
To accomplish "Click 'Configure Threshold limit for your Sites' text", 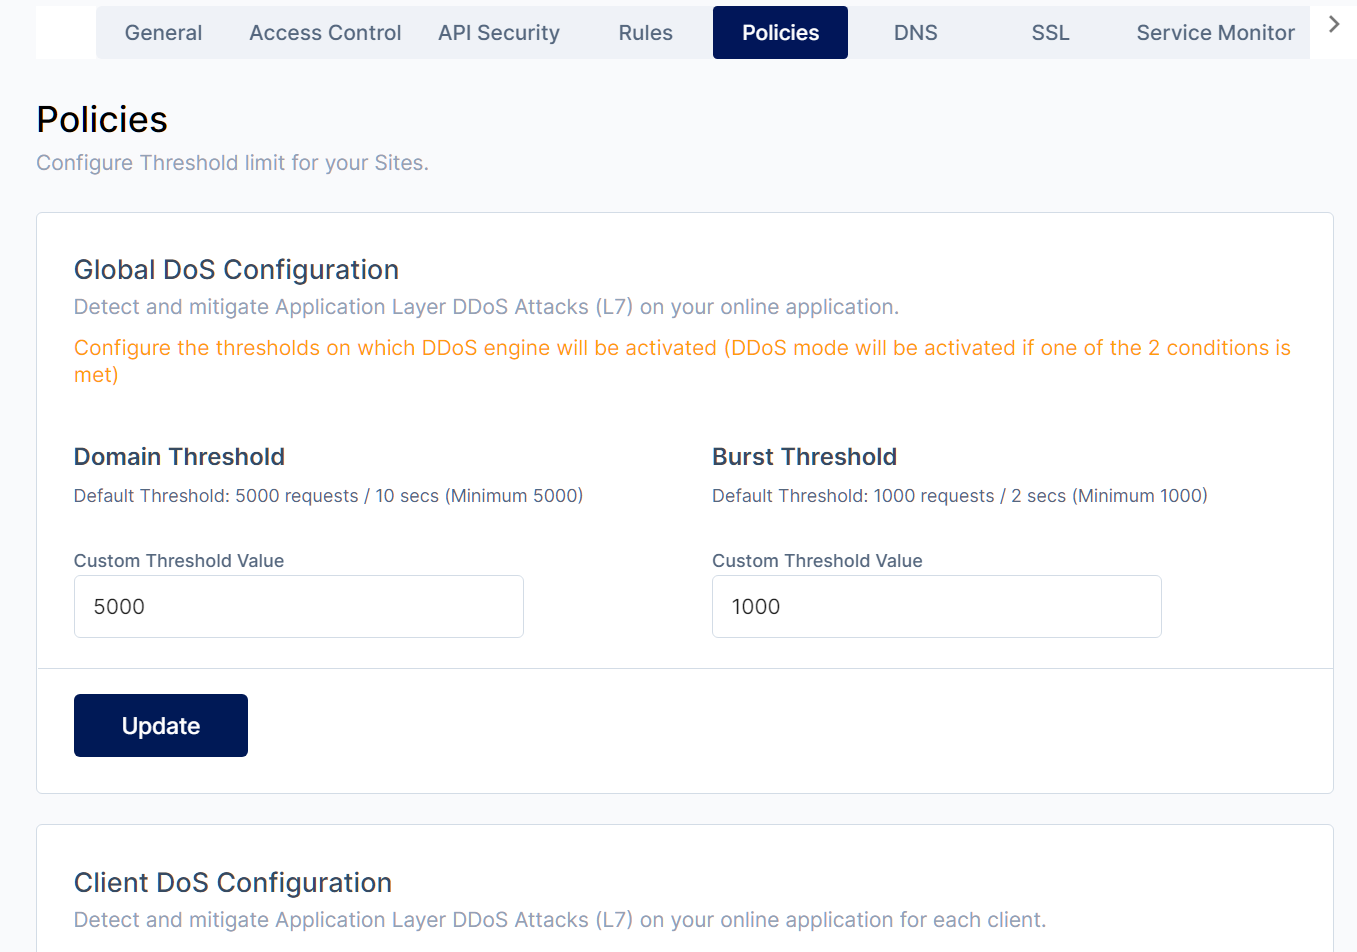I will tap(232, 163).
